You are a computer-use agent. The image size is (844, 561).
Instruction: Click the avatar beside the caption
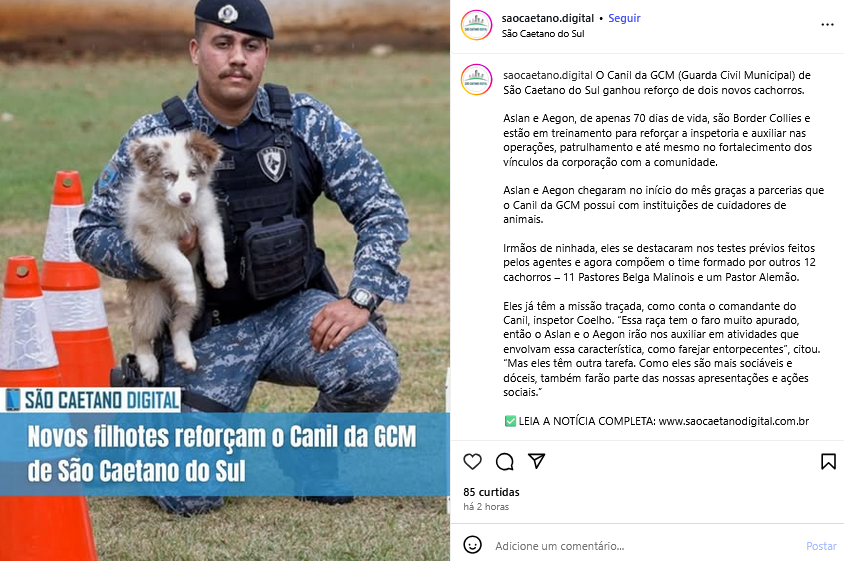476,80
